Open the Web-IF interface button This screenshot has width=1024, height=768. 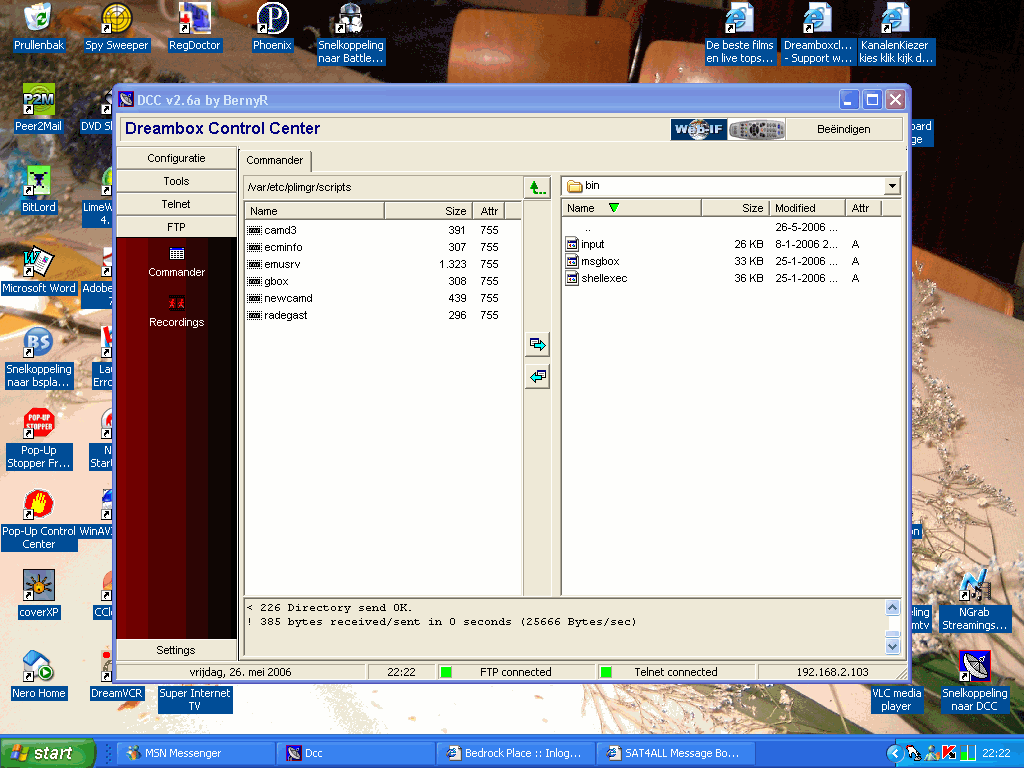tap(699, 129)
